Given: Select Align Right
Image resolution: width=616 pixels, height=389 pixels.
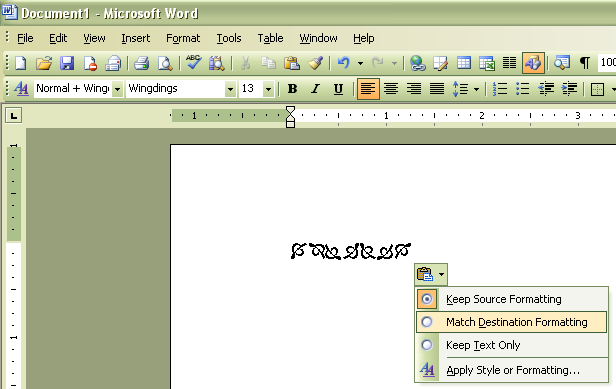Looking at the screenshot, I should 414,89.
